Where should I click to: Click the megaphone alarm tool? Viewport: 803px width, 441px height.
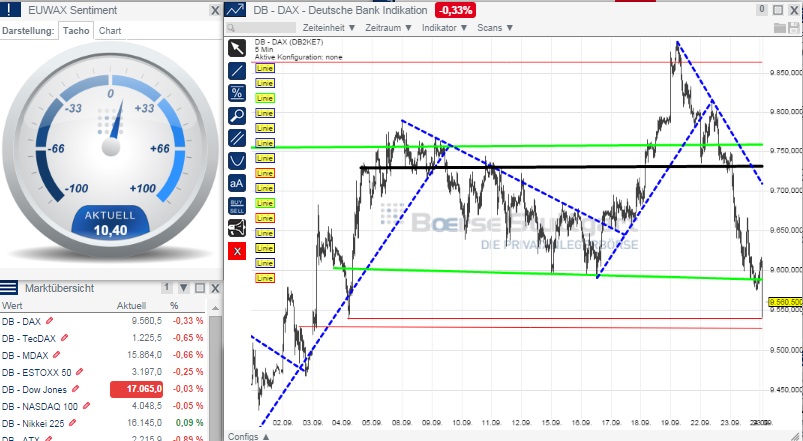tap(237, 228)
